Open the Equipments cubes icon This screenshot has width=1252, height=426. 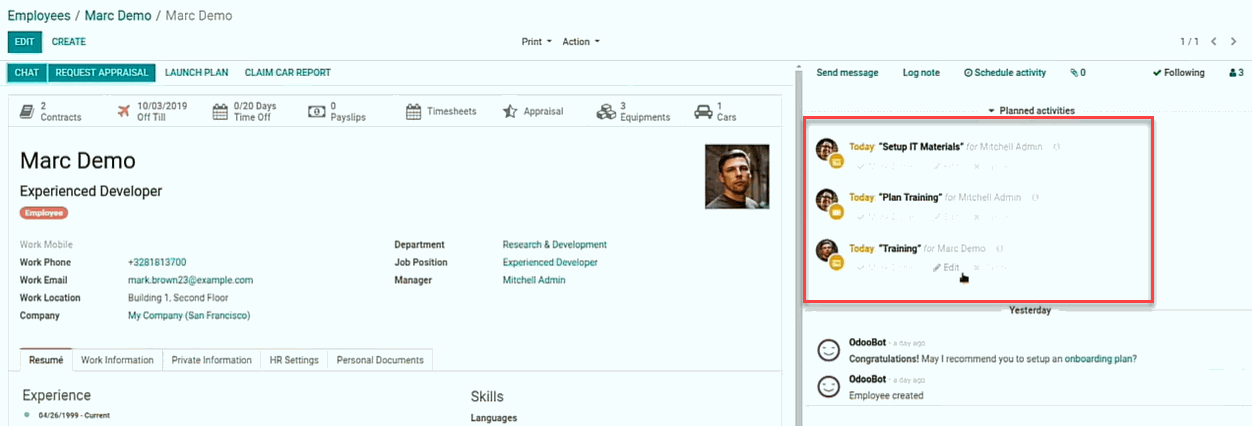pyautogui.click(x=606, y=112)
